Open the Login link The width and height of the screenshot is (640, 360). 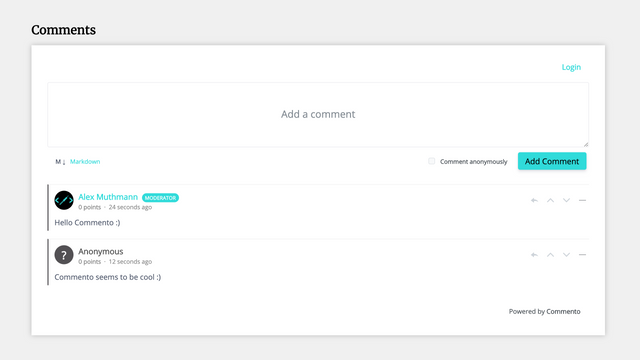pos(571,67)
